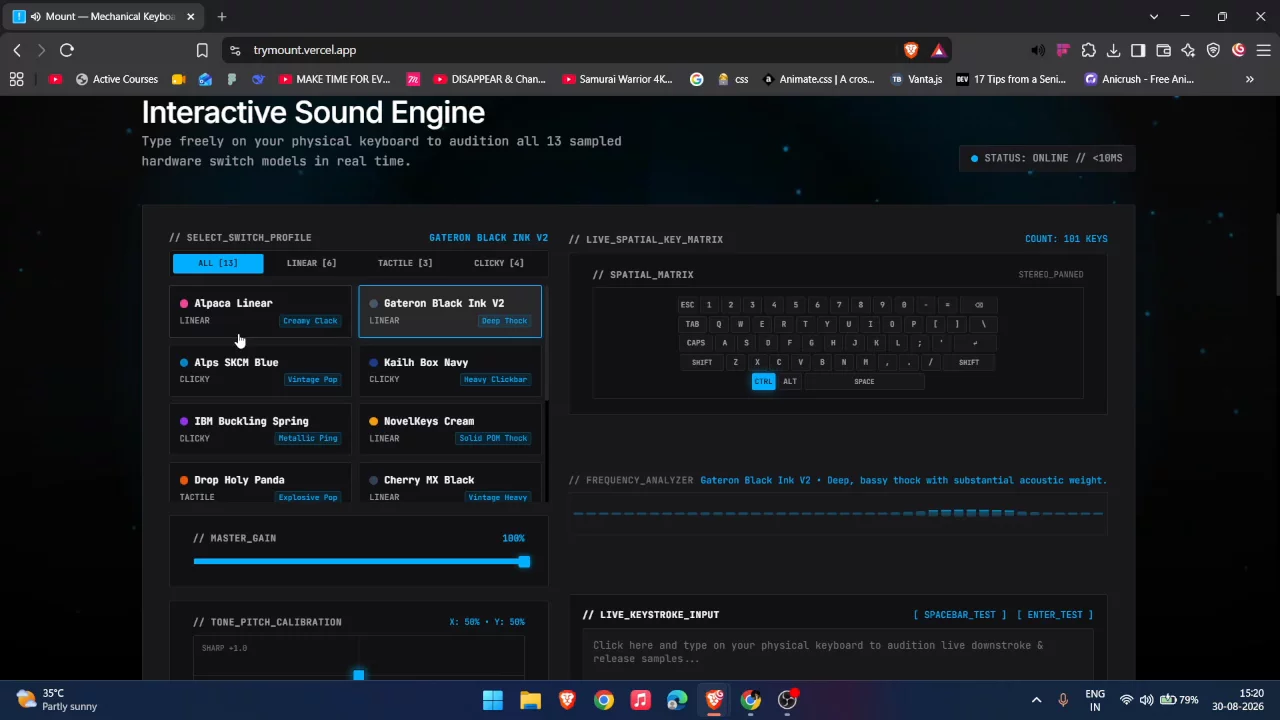Open Brave Wallet icon

(1163, 50)
